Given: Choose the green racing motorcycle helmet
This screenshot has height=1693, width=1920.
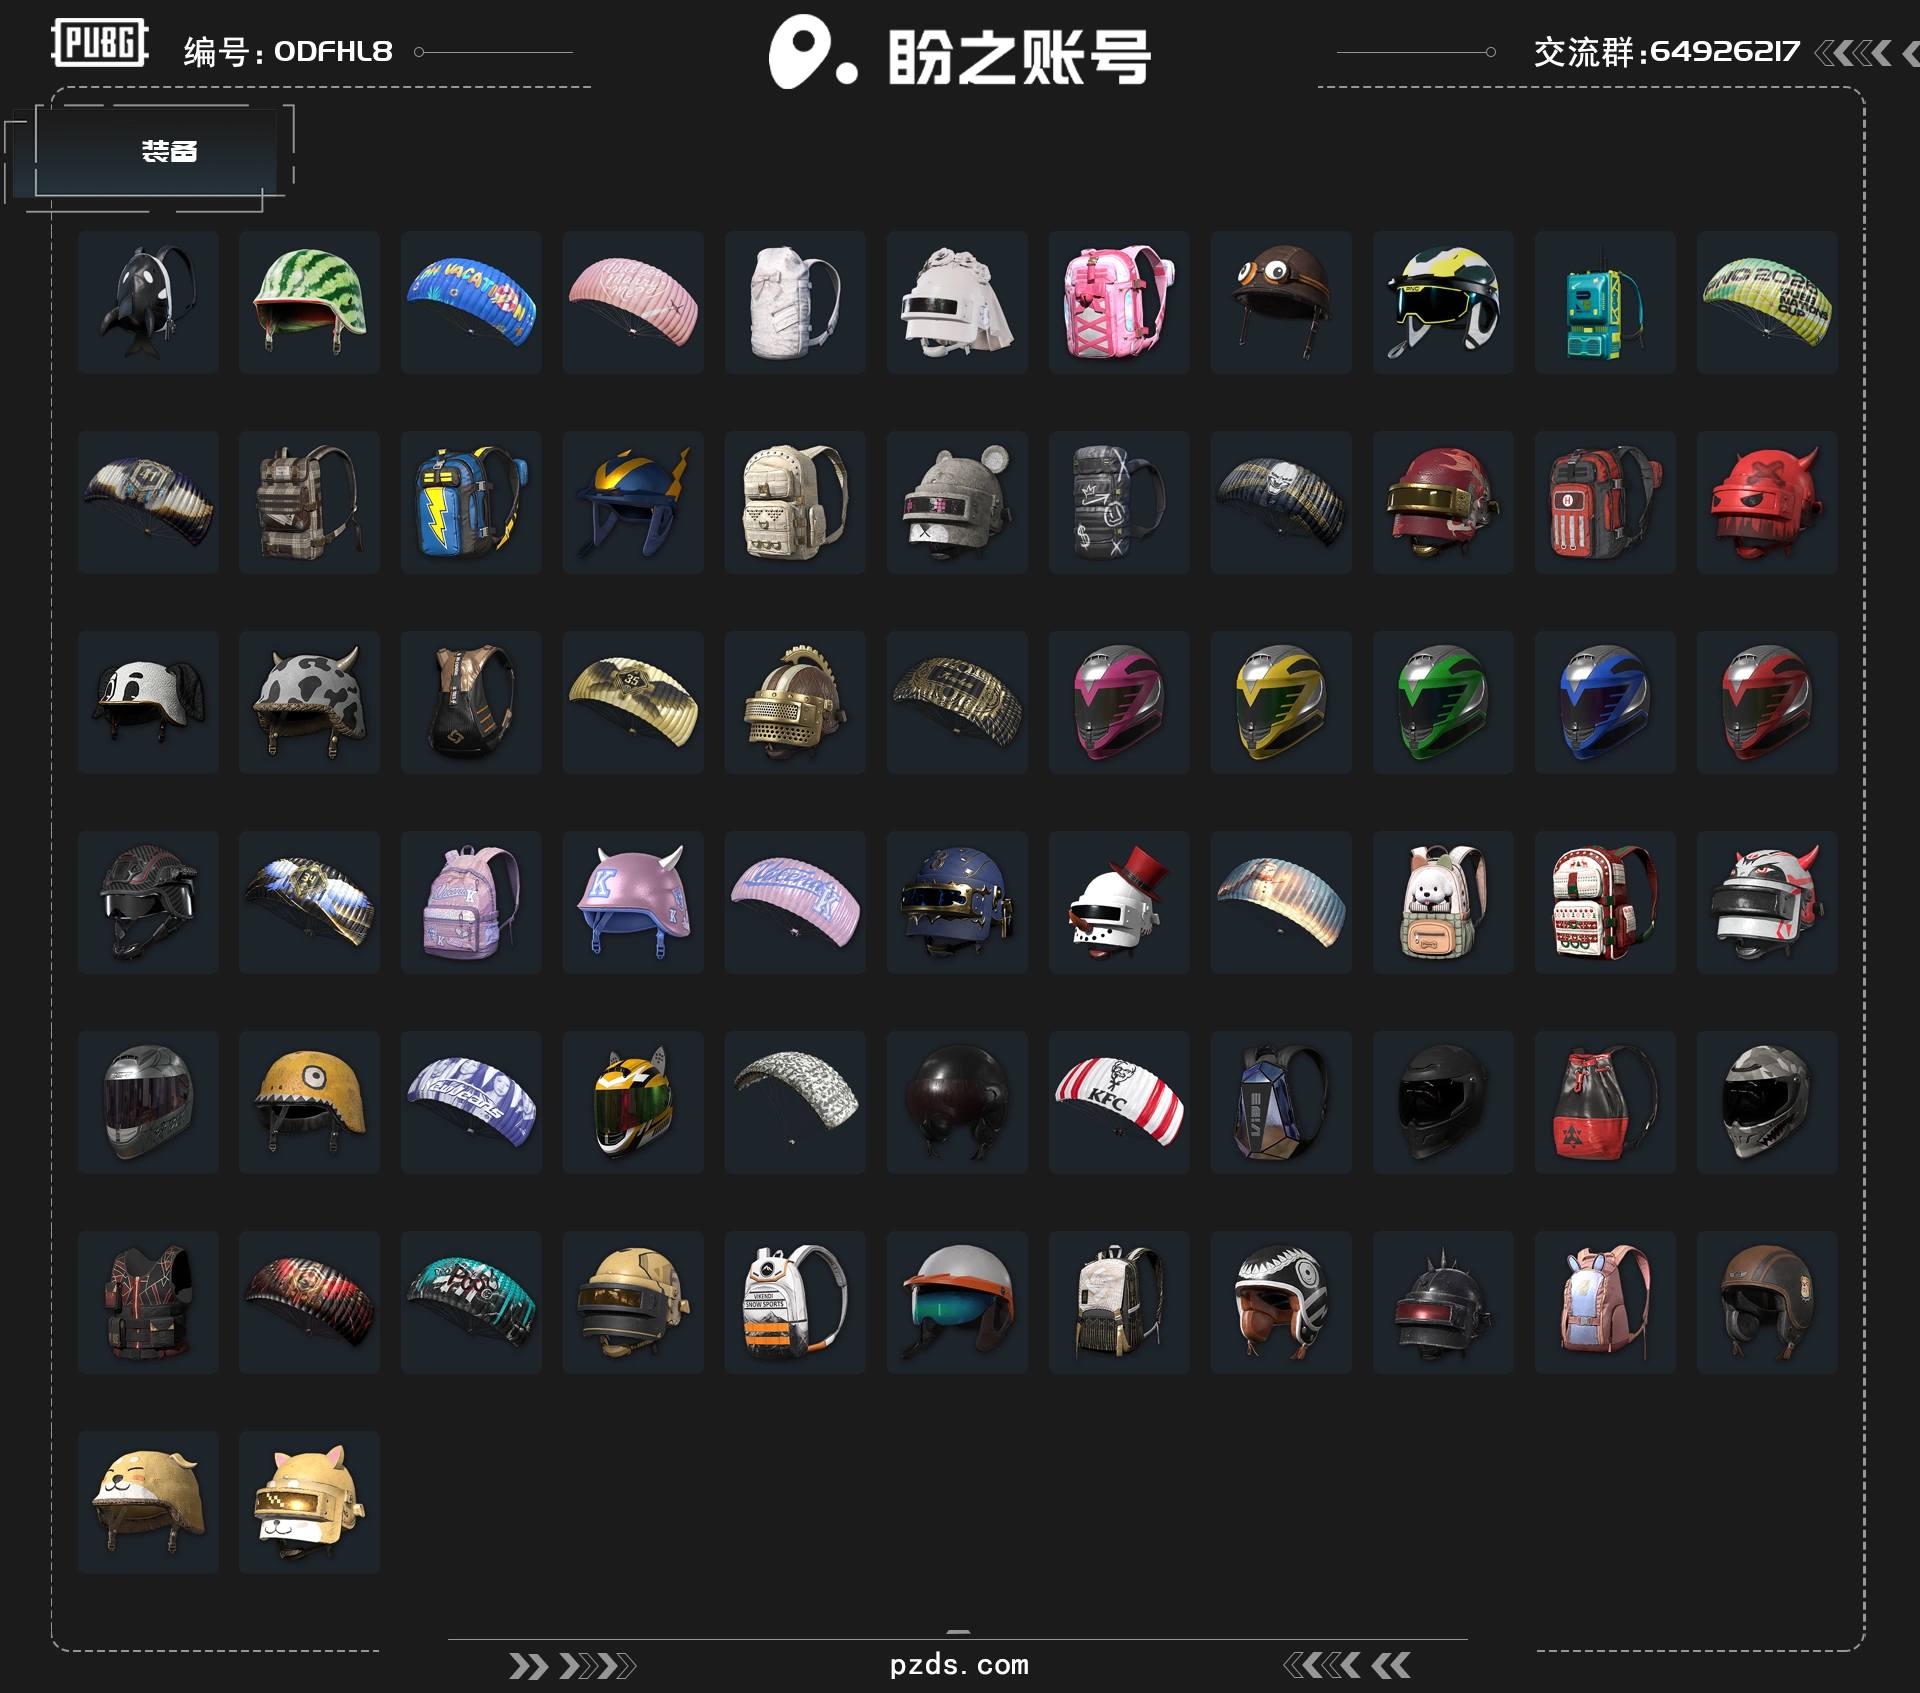Looking at the screenshot, I should (1443, 702).
